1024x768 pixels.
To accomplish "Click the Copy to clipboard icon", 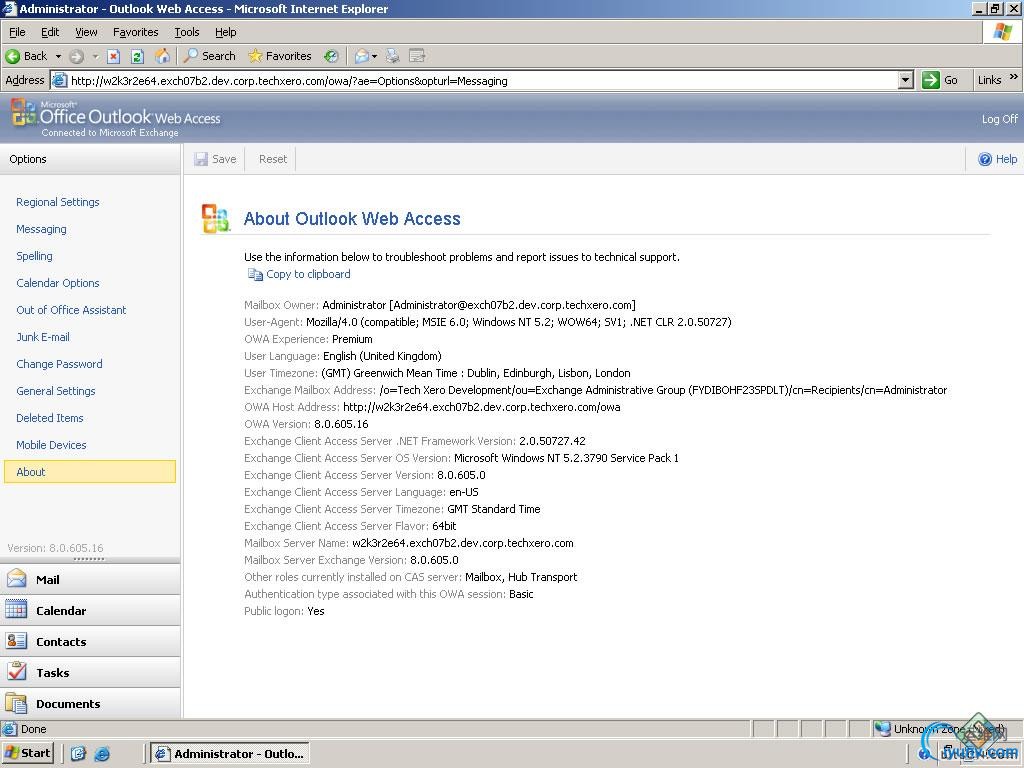I will (255, 274).
